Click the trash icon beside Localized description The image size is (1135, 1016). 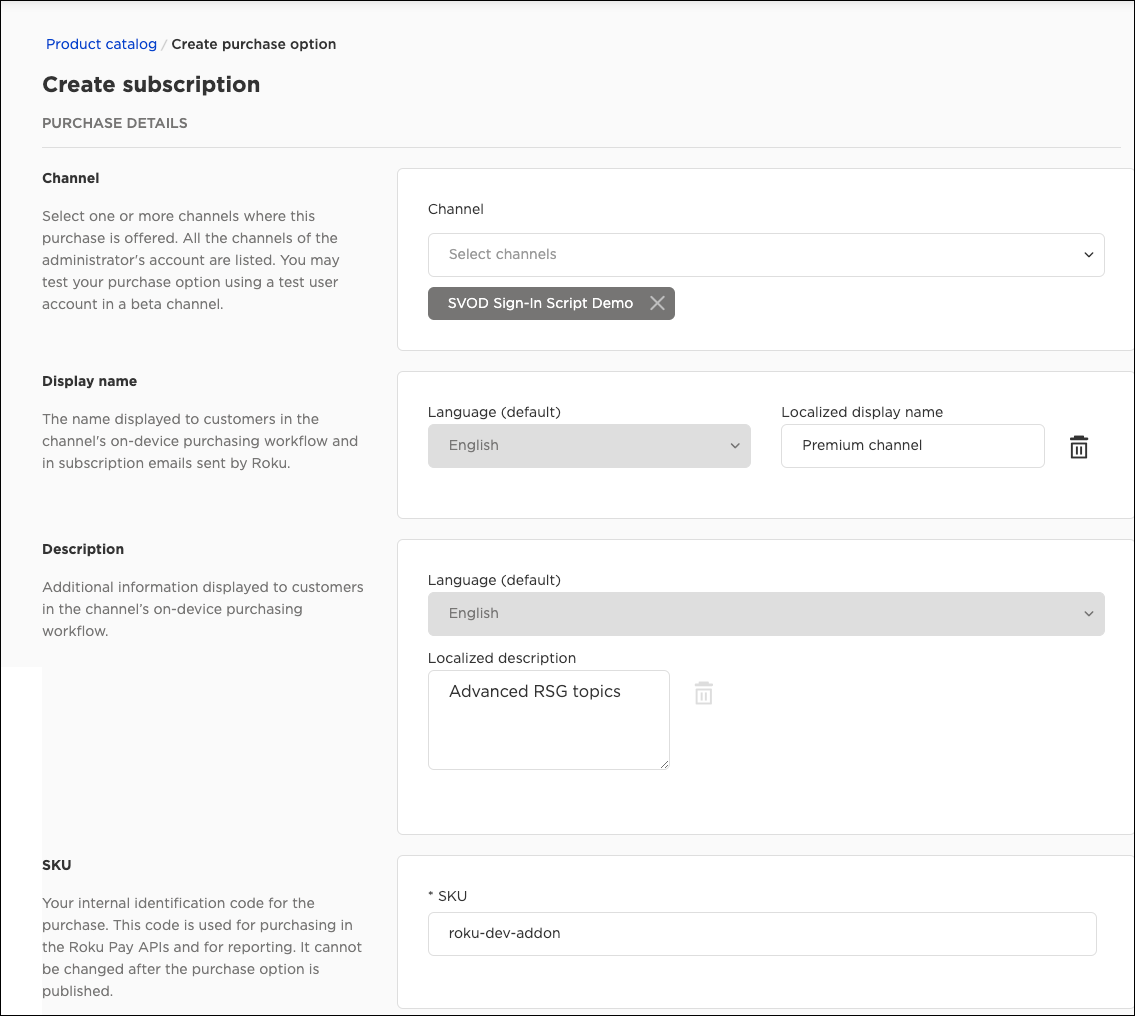(703, 693)
